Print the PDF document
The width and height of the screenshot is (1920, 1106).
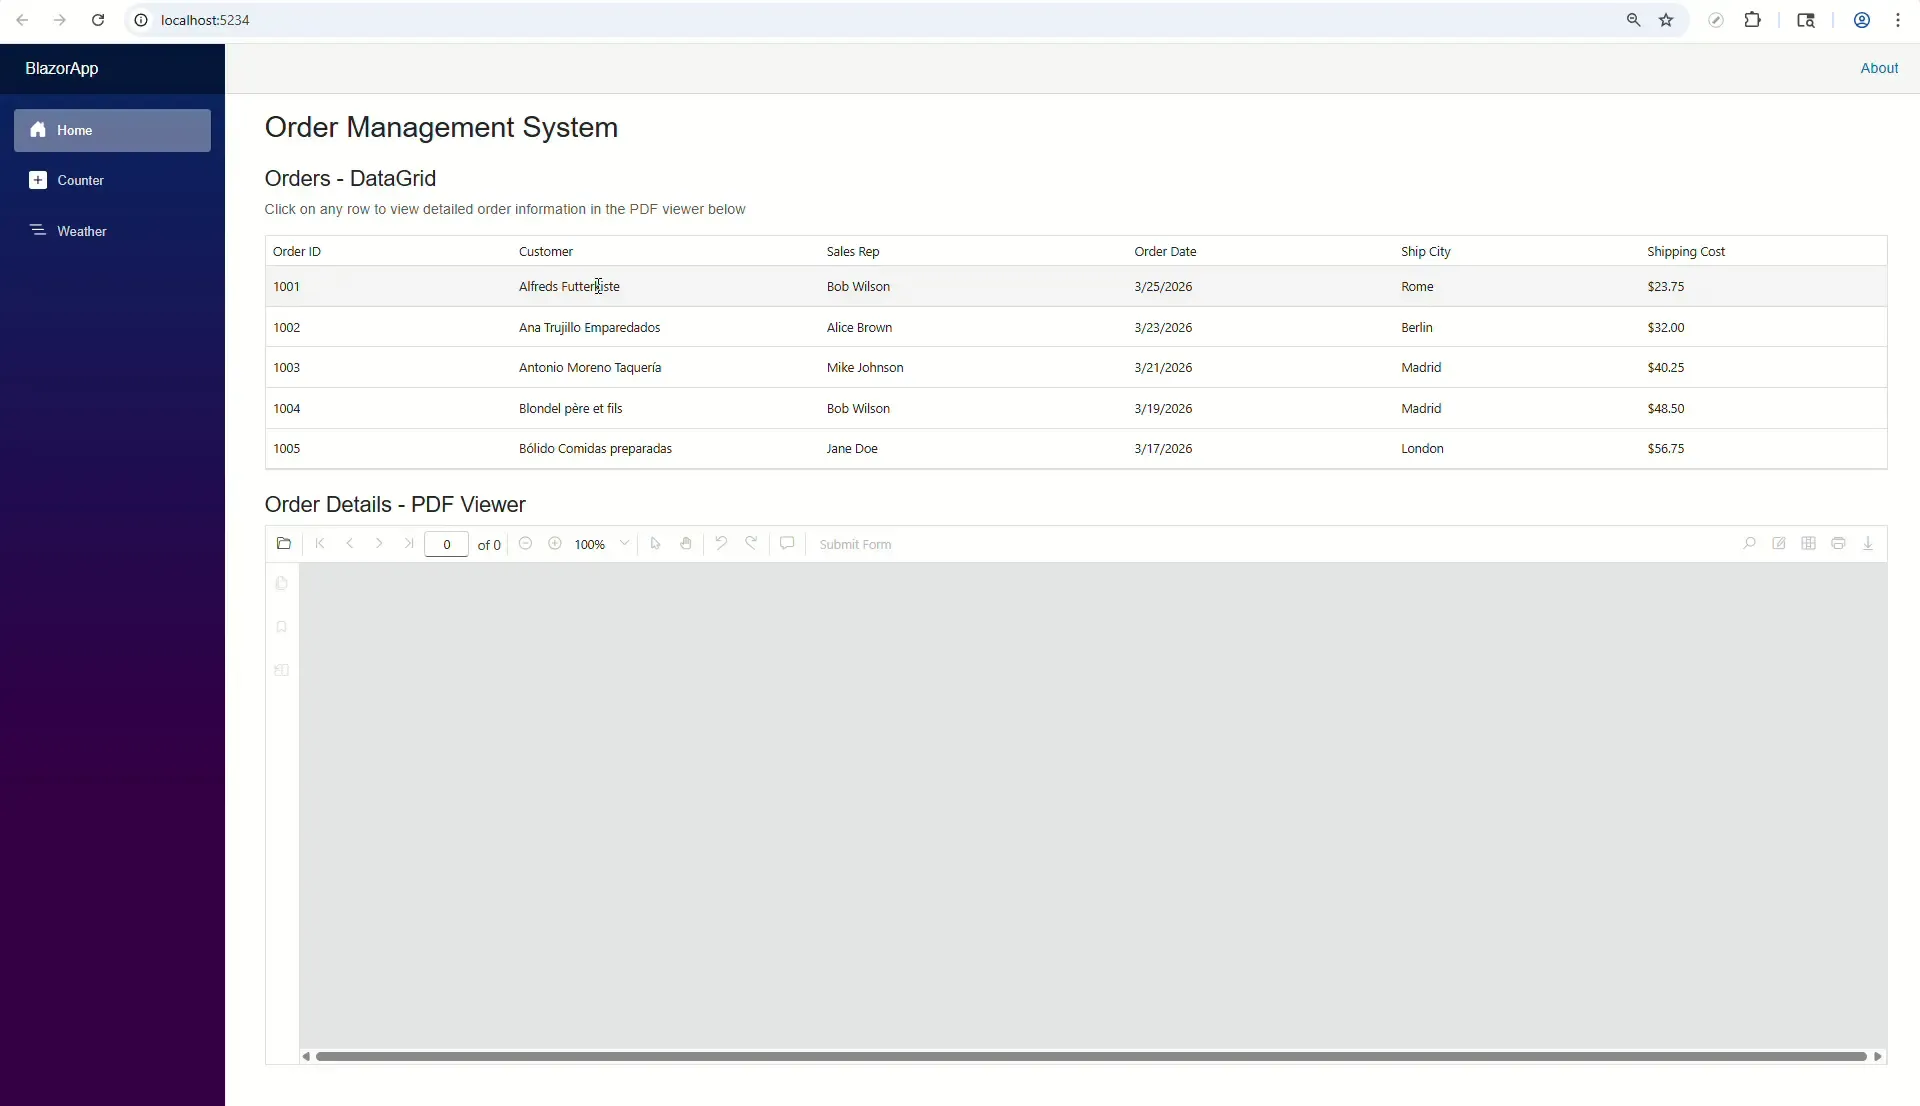[x=1838, y=544]
